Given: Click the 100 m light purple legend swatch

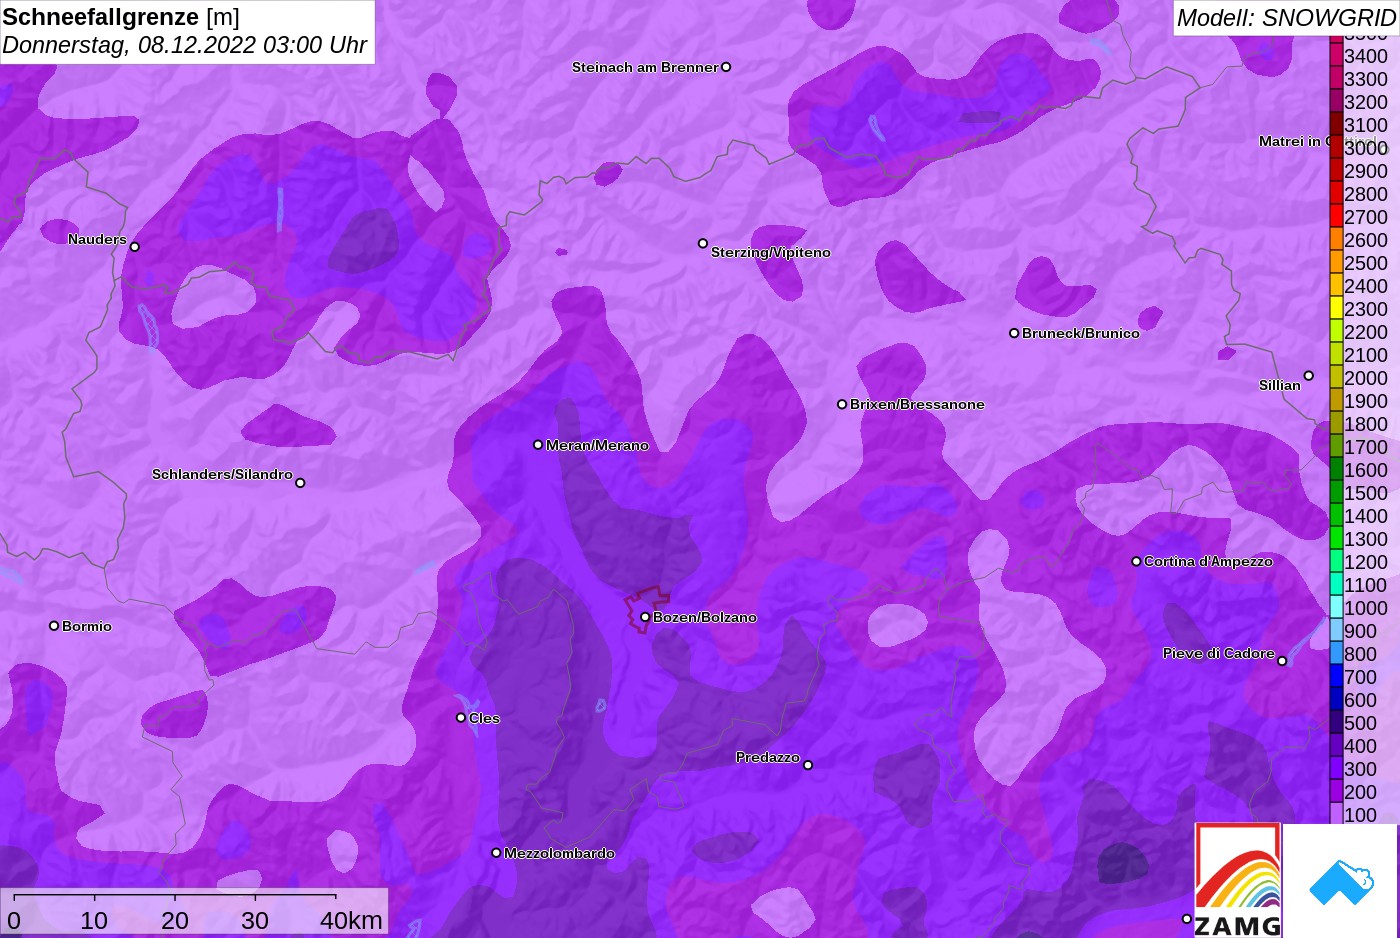Looking at the screenshot, I should coord(1336,814).
